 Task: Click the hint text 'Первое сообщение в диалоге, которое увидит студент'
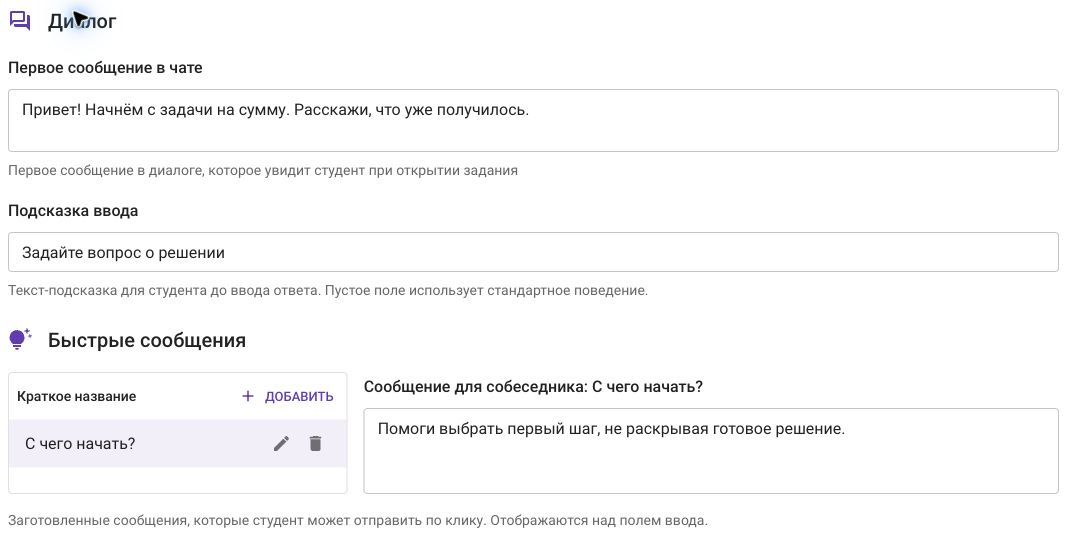(263, 171)
